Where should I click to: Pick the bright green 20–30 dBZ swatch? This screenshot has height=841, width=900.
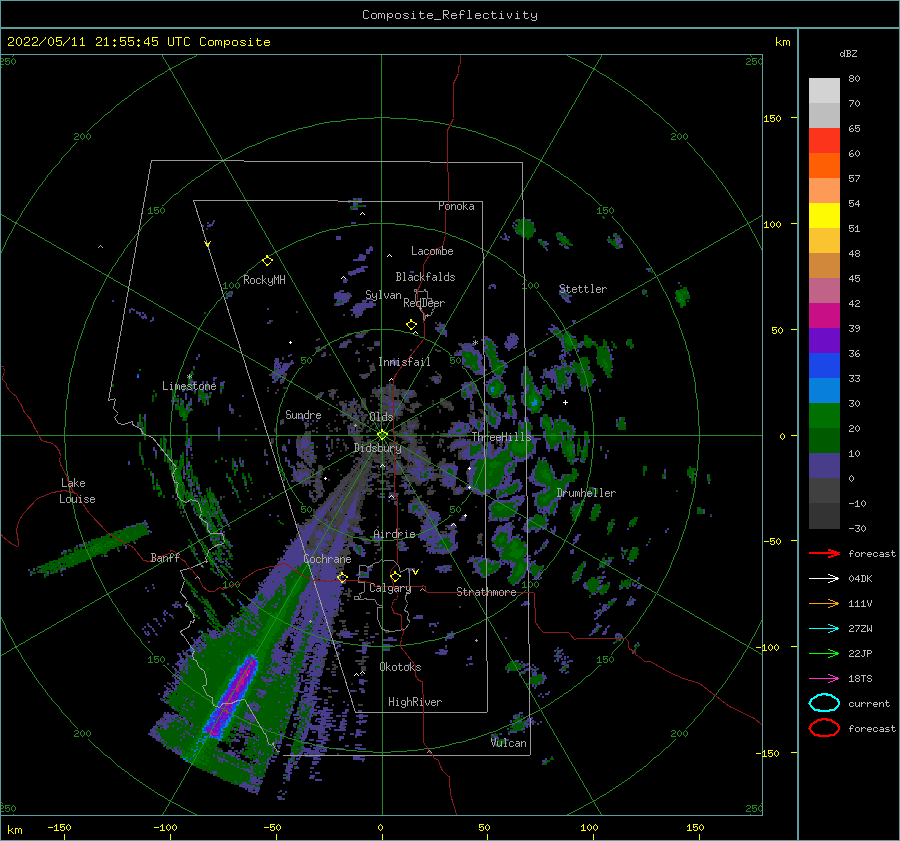[824, 416]
